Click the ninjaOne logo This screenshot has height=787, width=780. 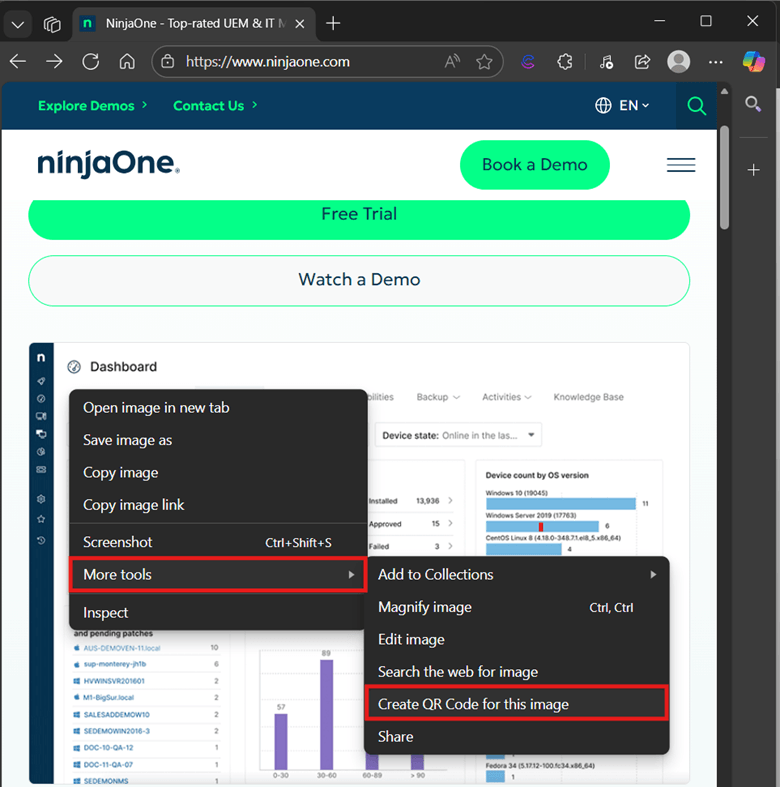[x=108, y=164]
